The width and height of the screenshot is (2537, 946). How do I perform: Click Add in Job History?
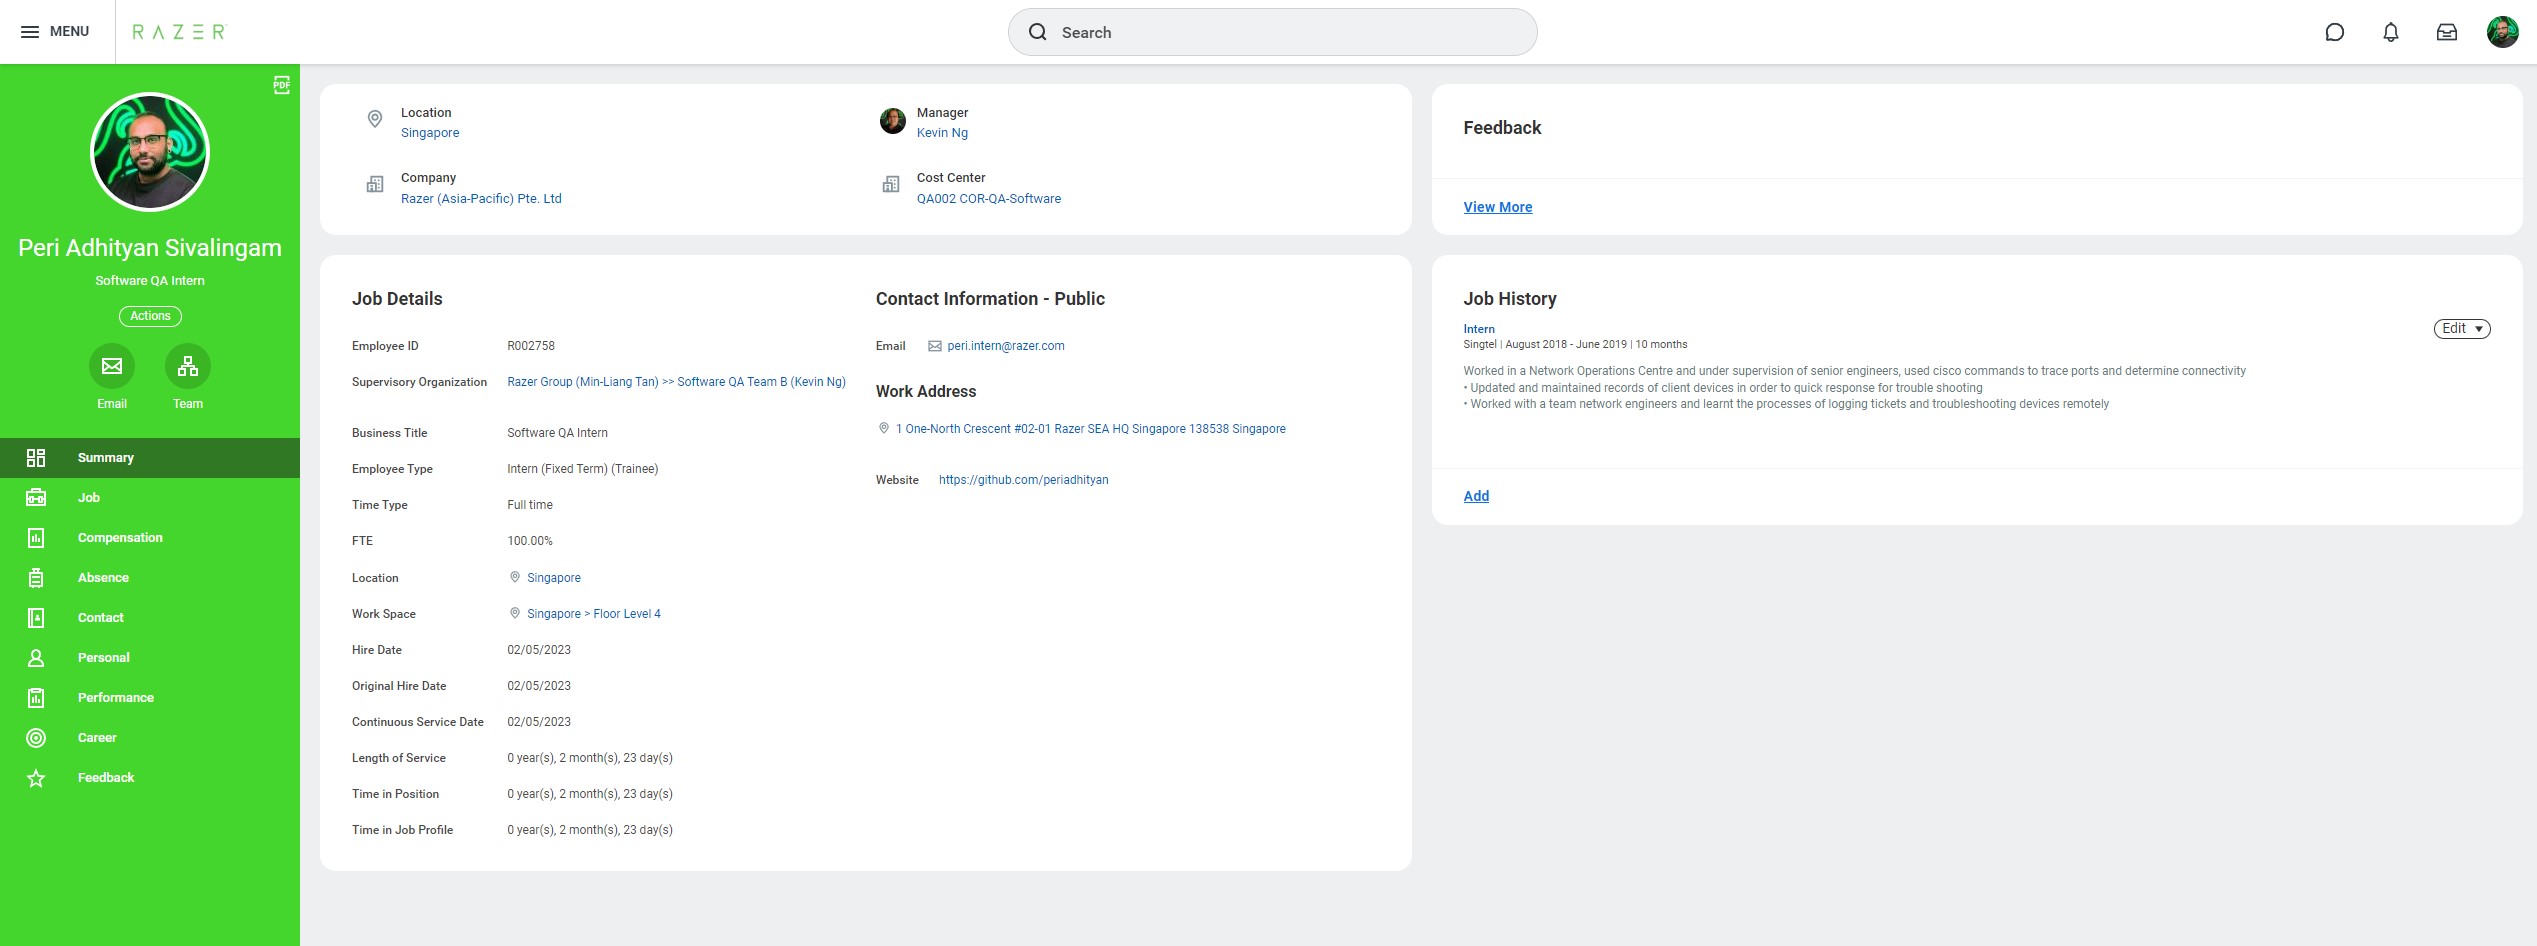[x=1476, y=496]
